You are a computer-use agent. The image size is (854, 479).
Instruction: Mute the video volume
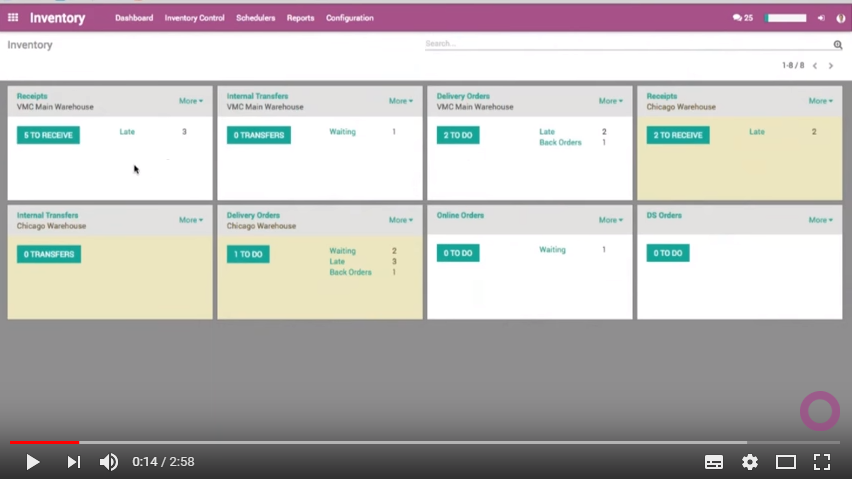coord(109,462)
